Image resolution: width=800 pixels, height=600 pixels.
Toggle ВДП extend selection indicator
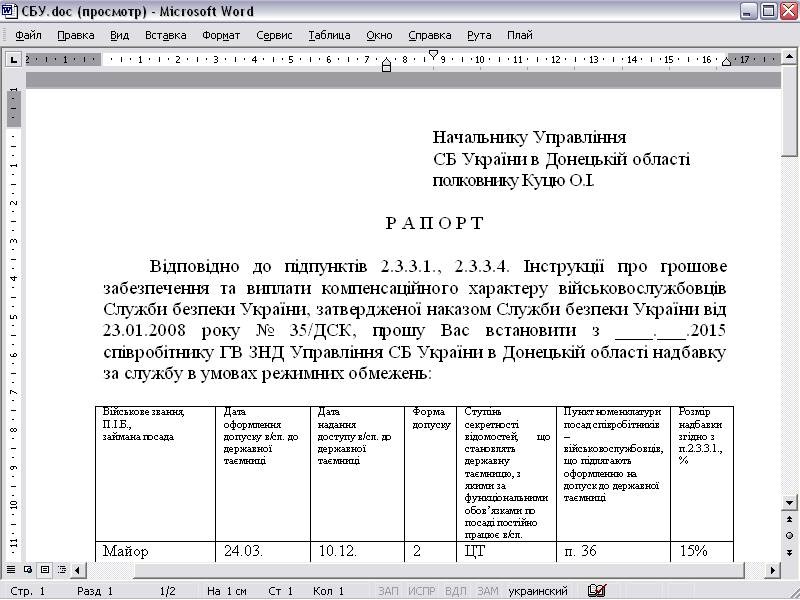(455, 591)
